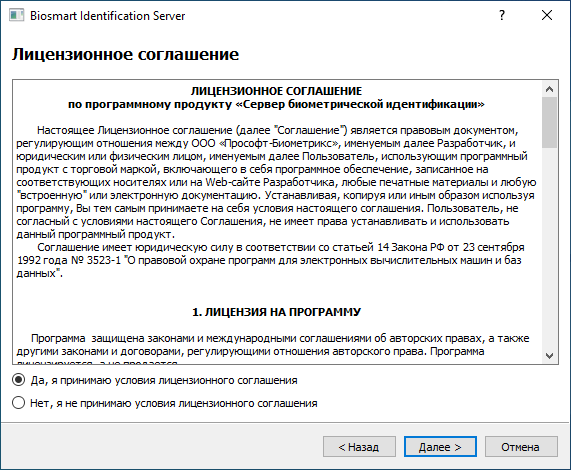Click the license text scroll down arrow
The height and width of the screenshot is (470, 571).
point(550,356)
